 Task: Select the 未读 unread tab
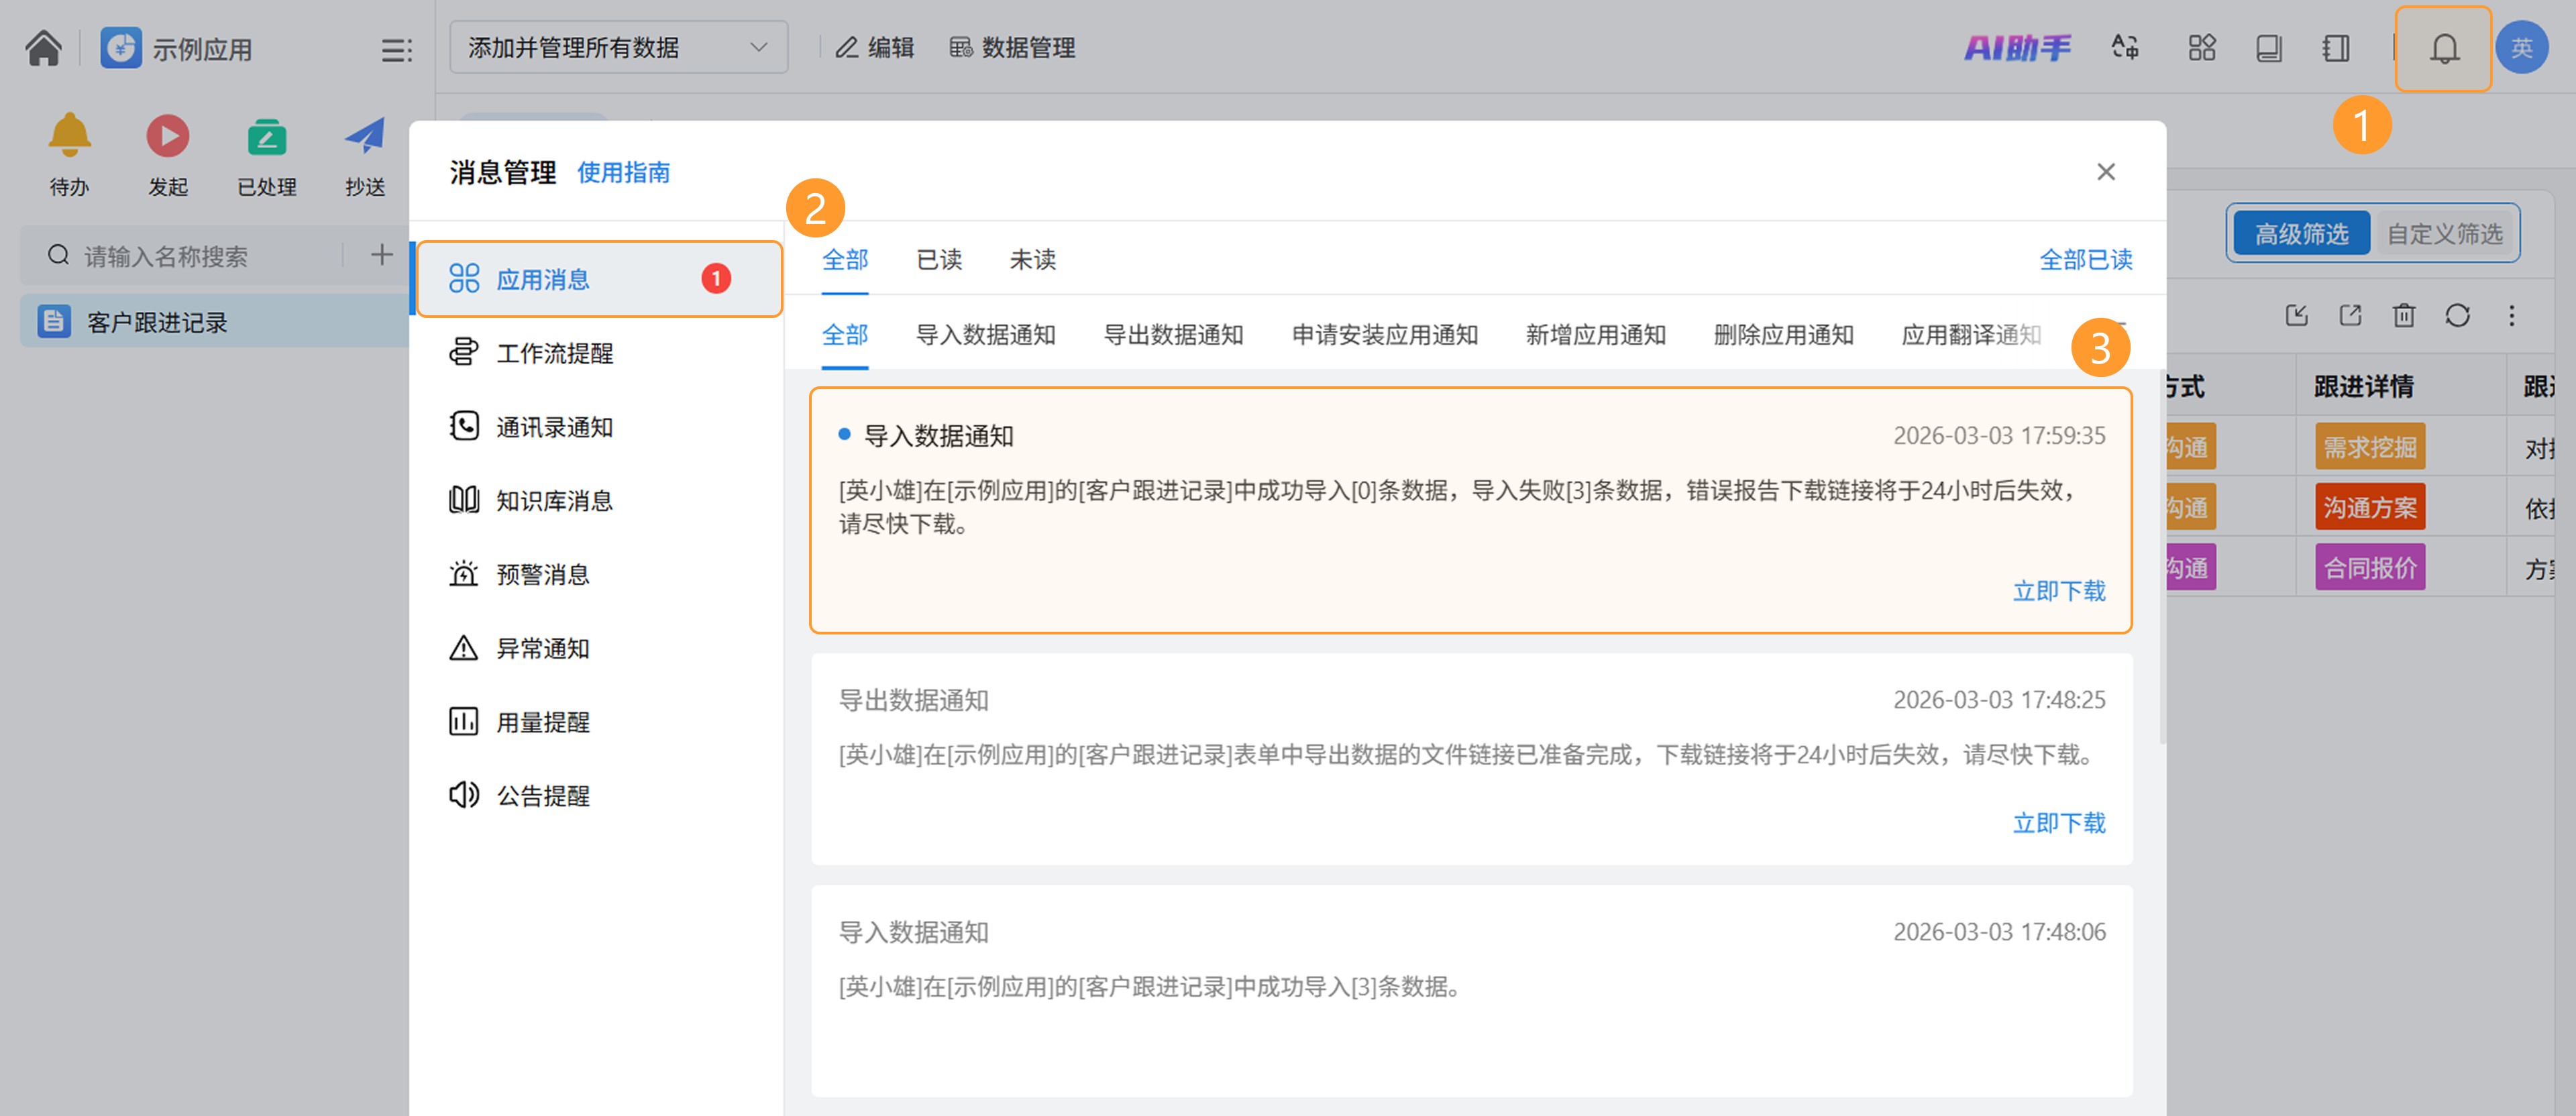click(1032, 260)
